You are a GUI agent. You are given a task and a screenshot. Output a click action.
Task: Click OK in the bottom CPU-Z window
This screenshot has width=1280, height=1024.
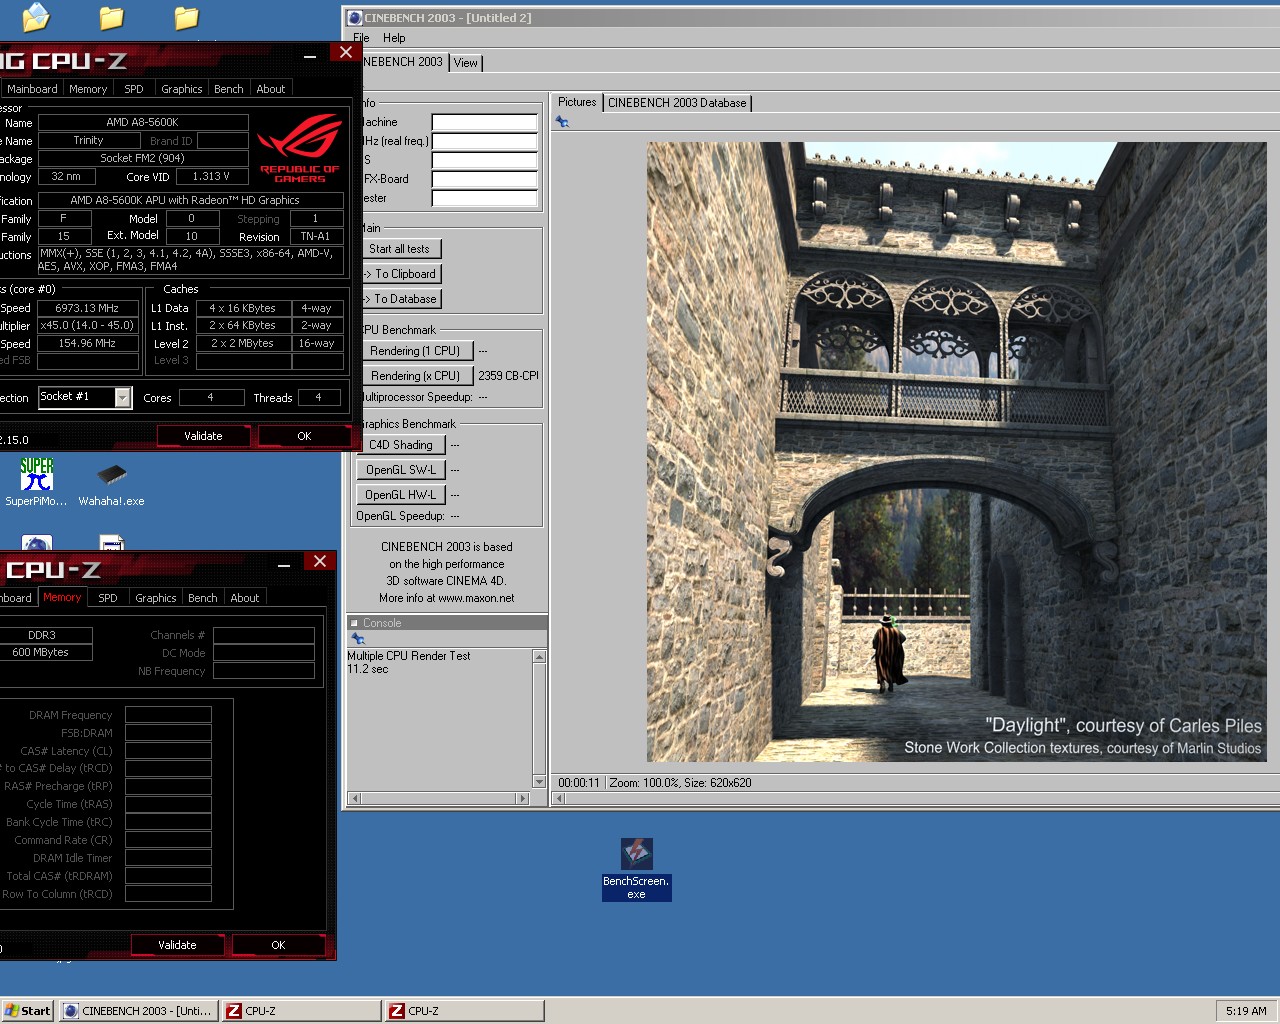point(278,945)
